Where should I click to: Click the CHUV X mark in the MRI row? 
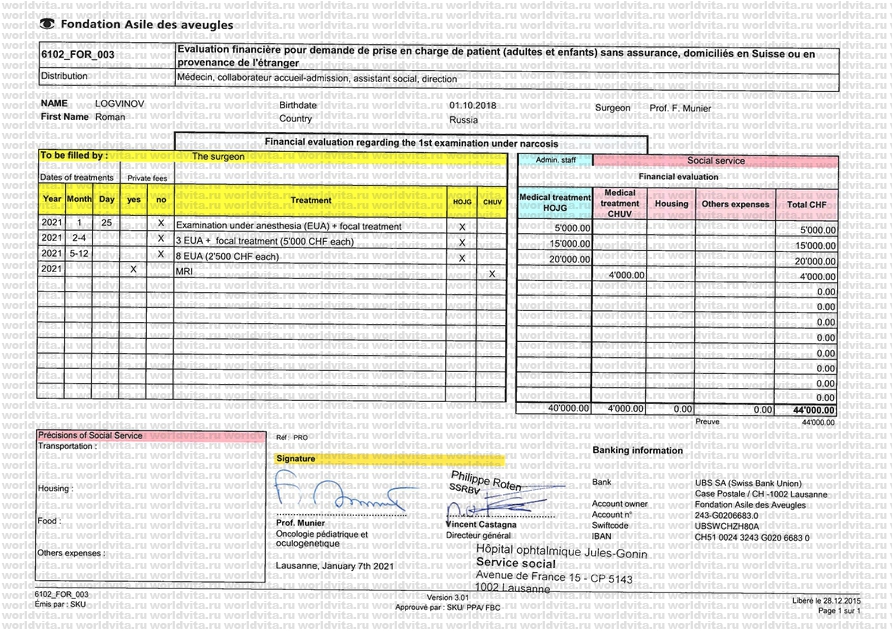point(492,274)
